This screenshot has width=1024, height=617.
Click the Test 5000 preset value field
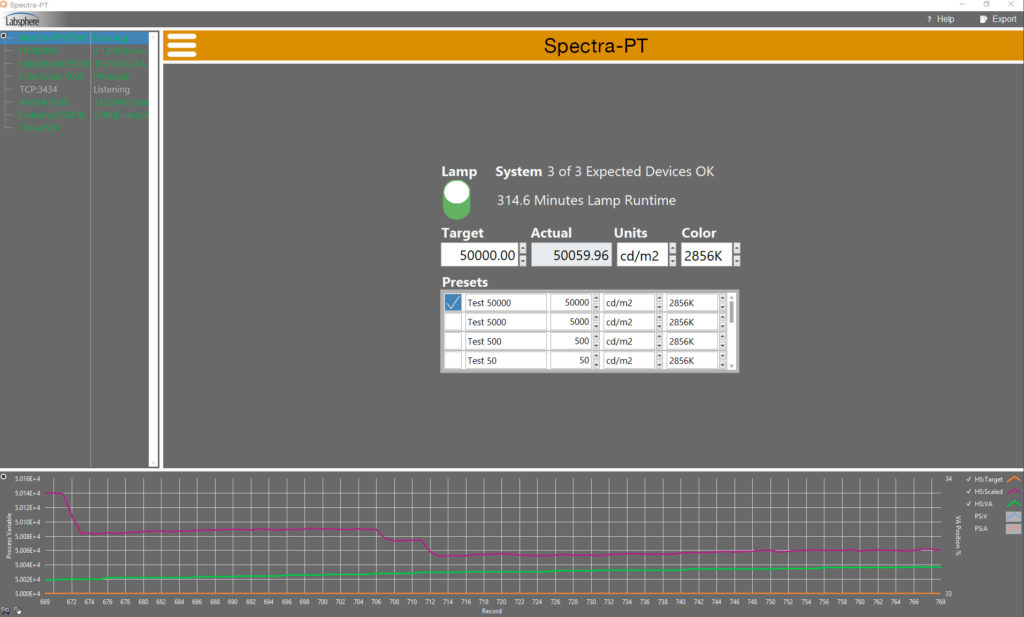coord(571,322)
